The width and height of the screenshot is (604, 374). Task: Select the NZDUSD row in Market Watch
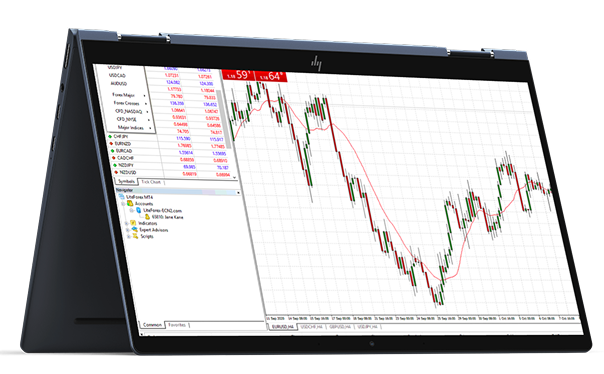173,173
